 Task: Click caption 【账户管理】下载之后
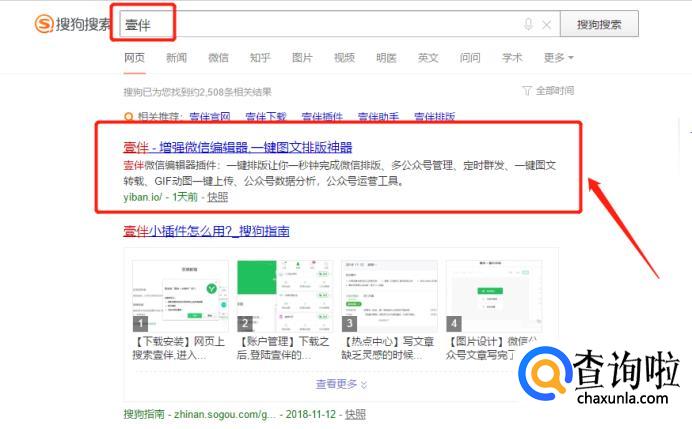(x=283, y=348)
